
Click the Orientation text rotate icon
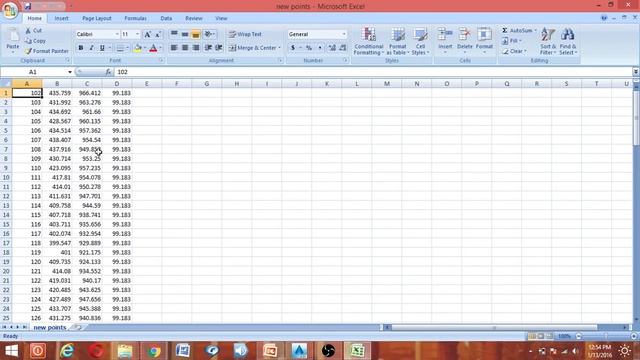point(208,34)
